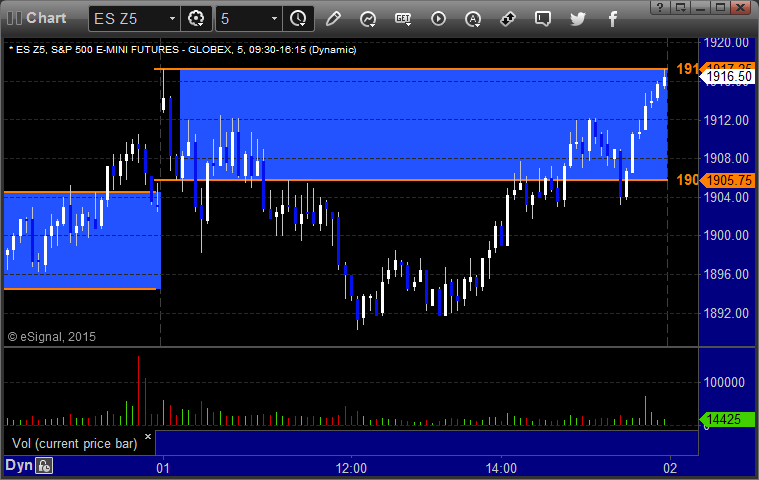
Task: Click the 1896.00 price axis label
Action: point(726,274)
